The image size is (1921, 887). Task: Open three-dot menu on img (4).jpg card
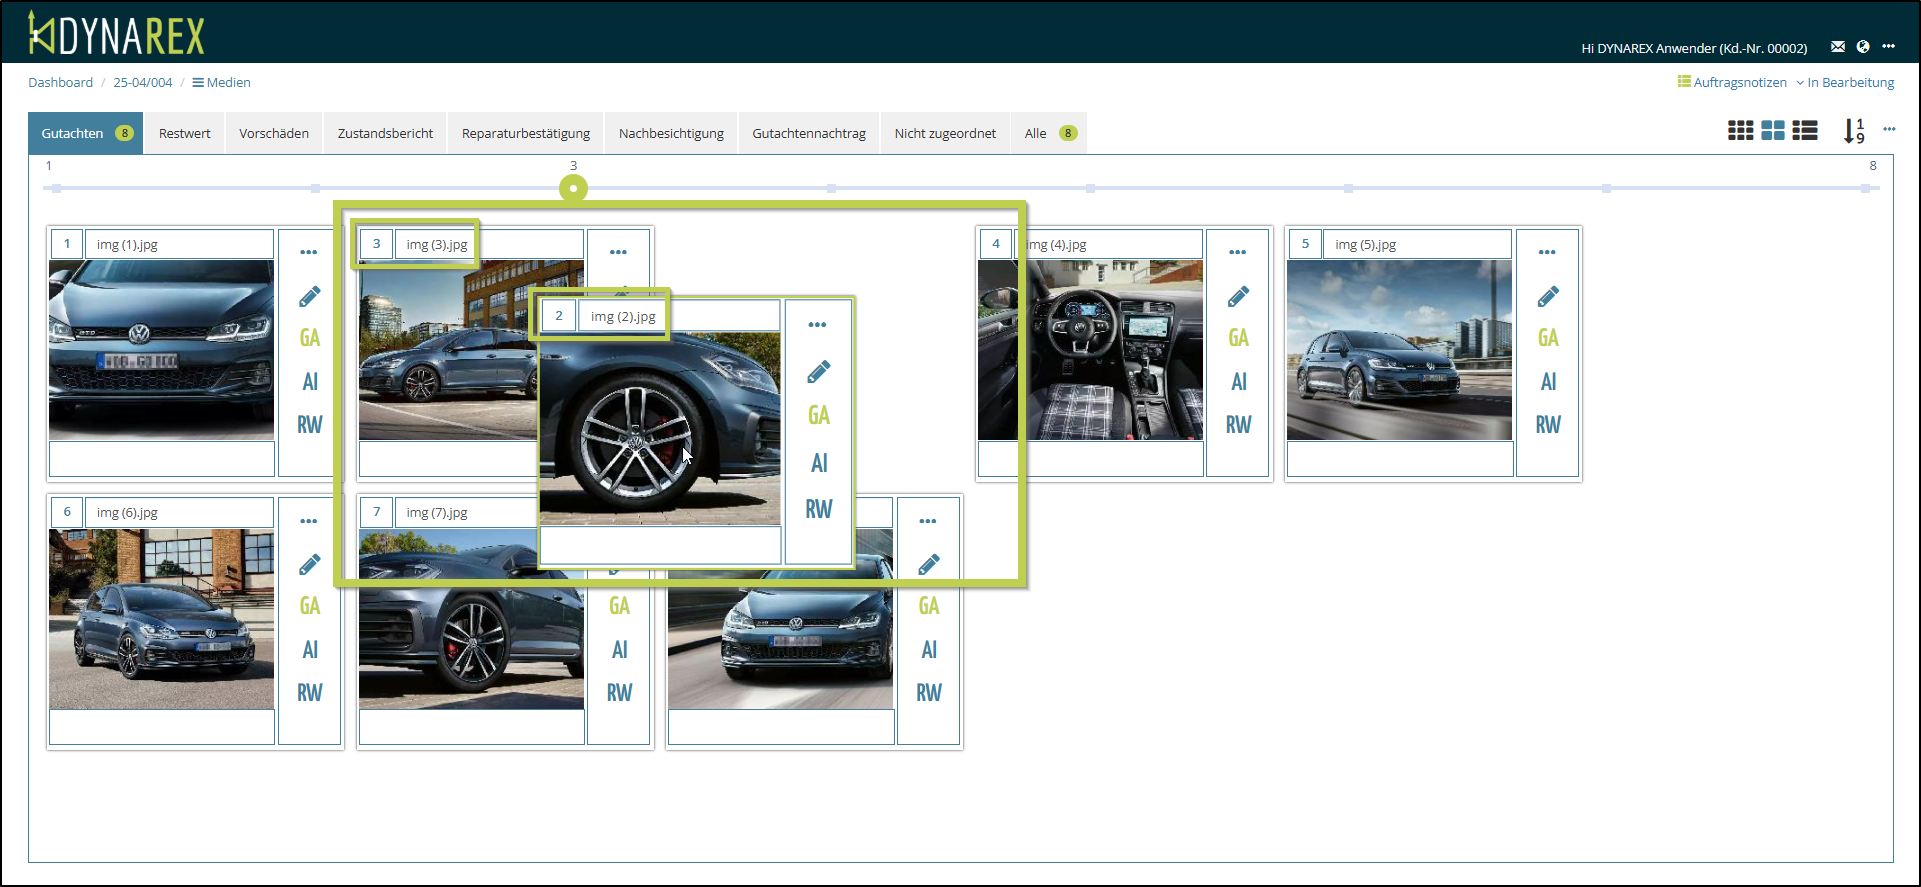click(1238, 252)
